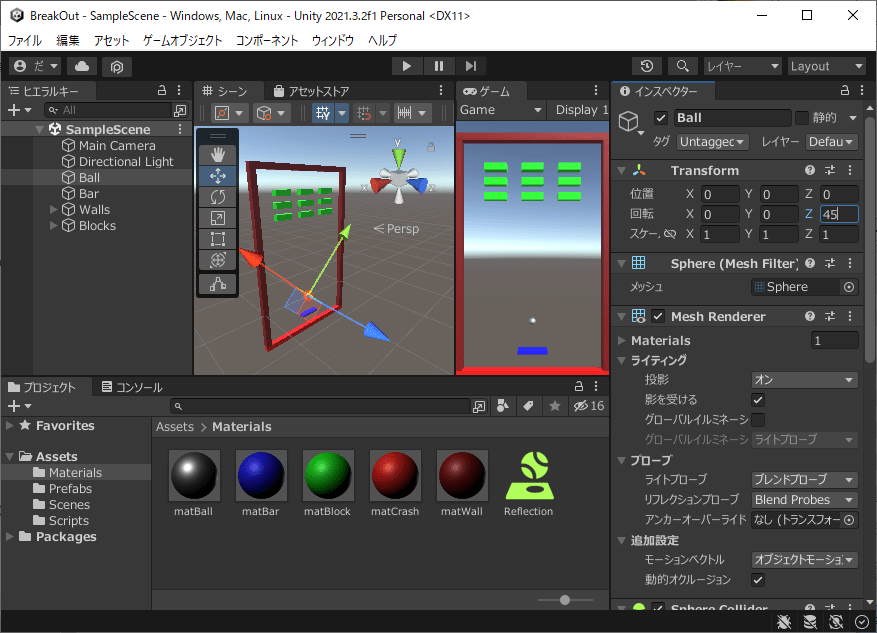Select Main Camera in Hierarchy
The height and width of the screenshot is (633, 877).
(117, 145)
